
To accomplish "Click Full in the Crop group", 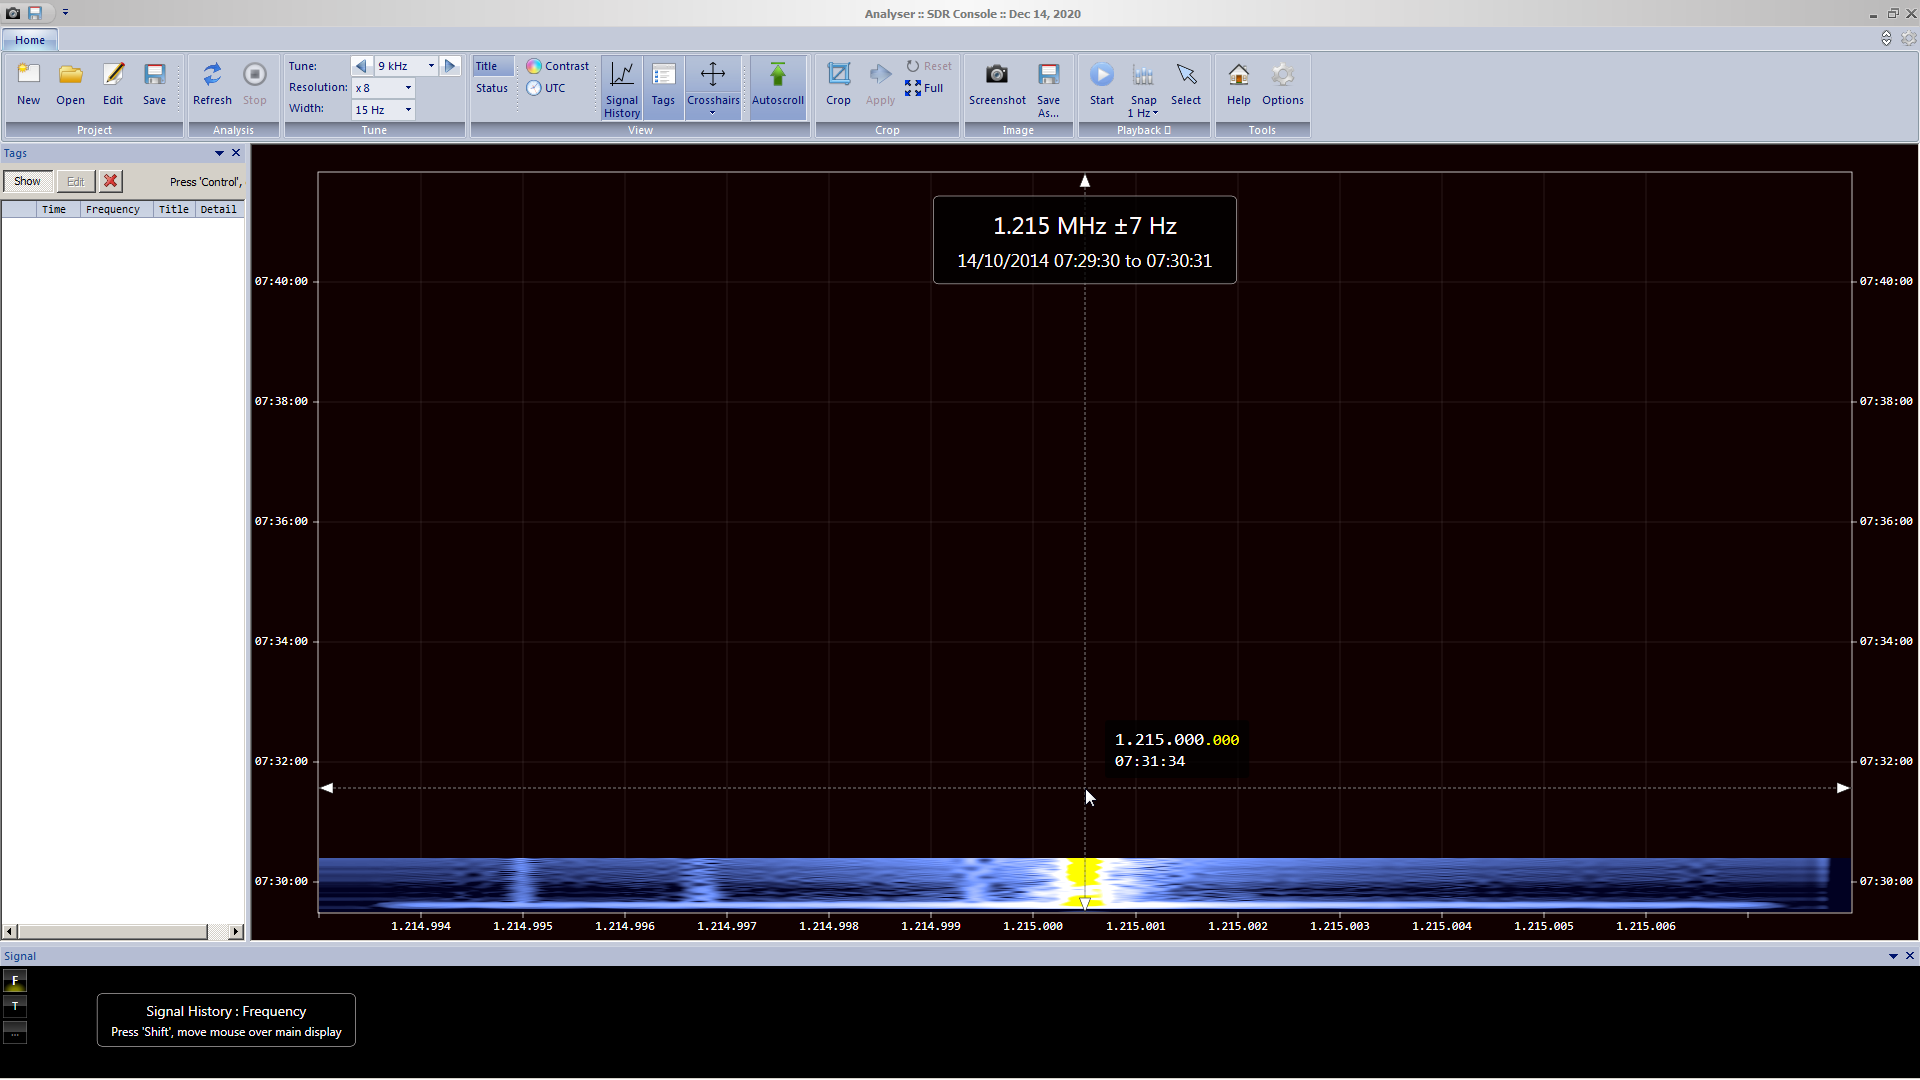I will coord(924,88).
